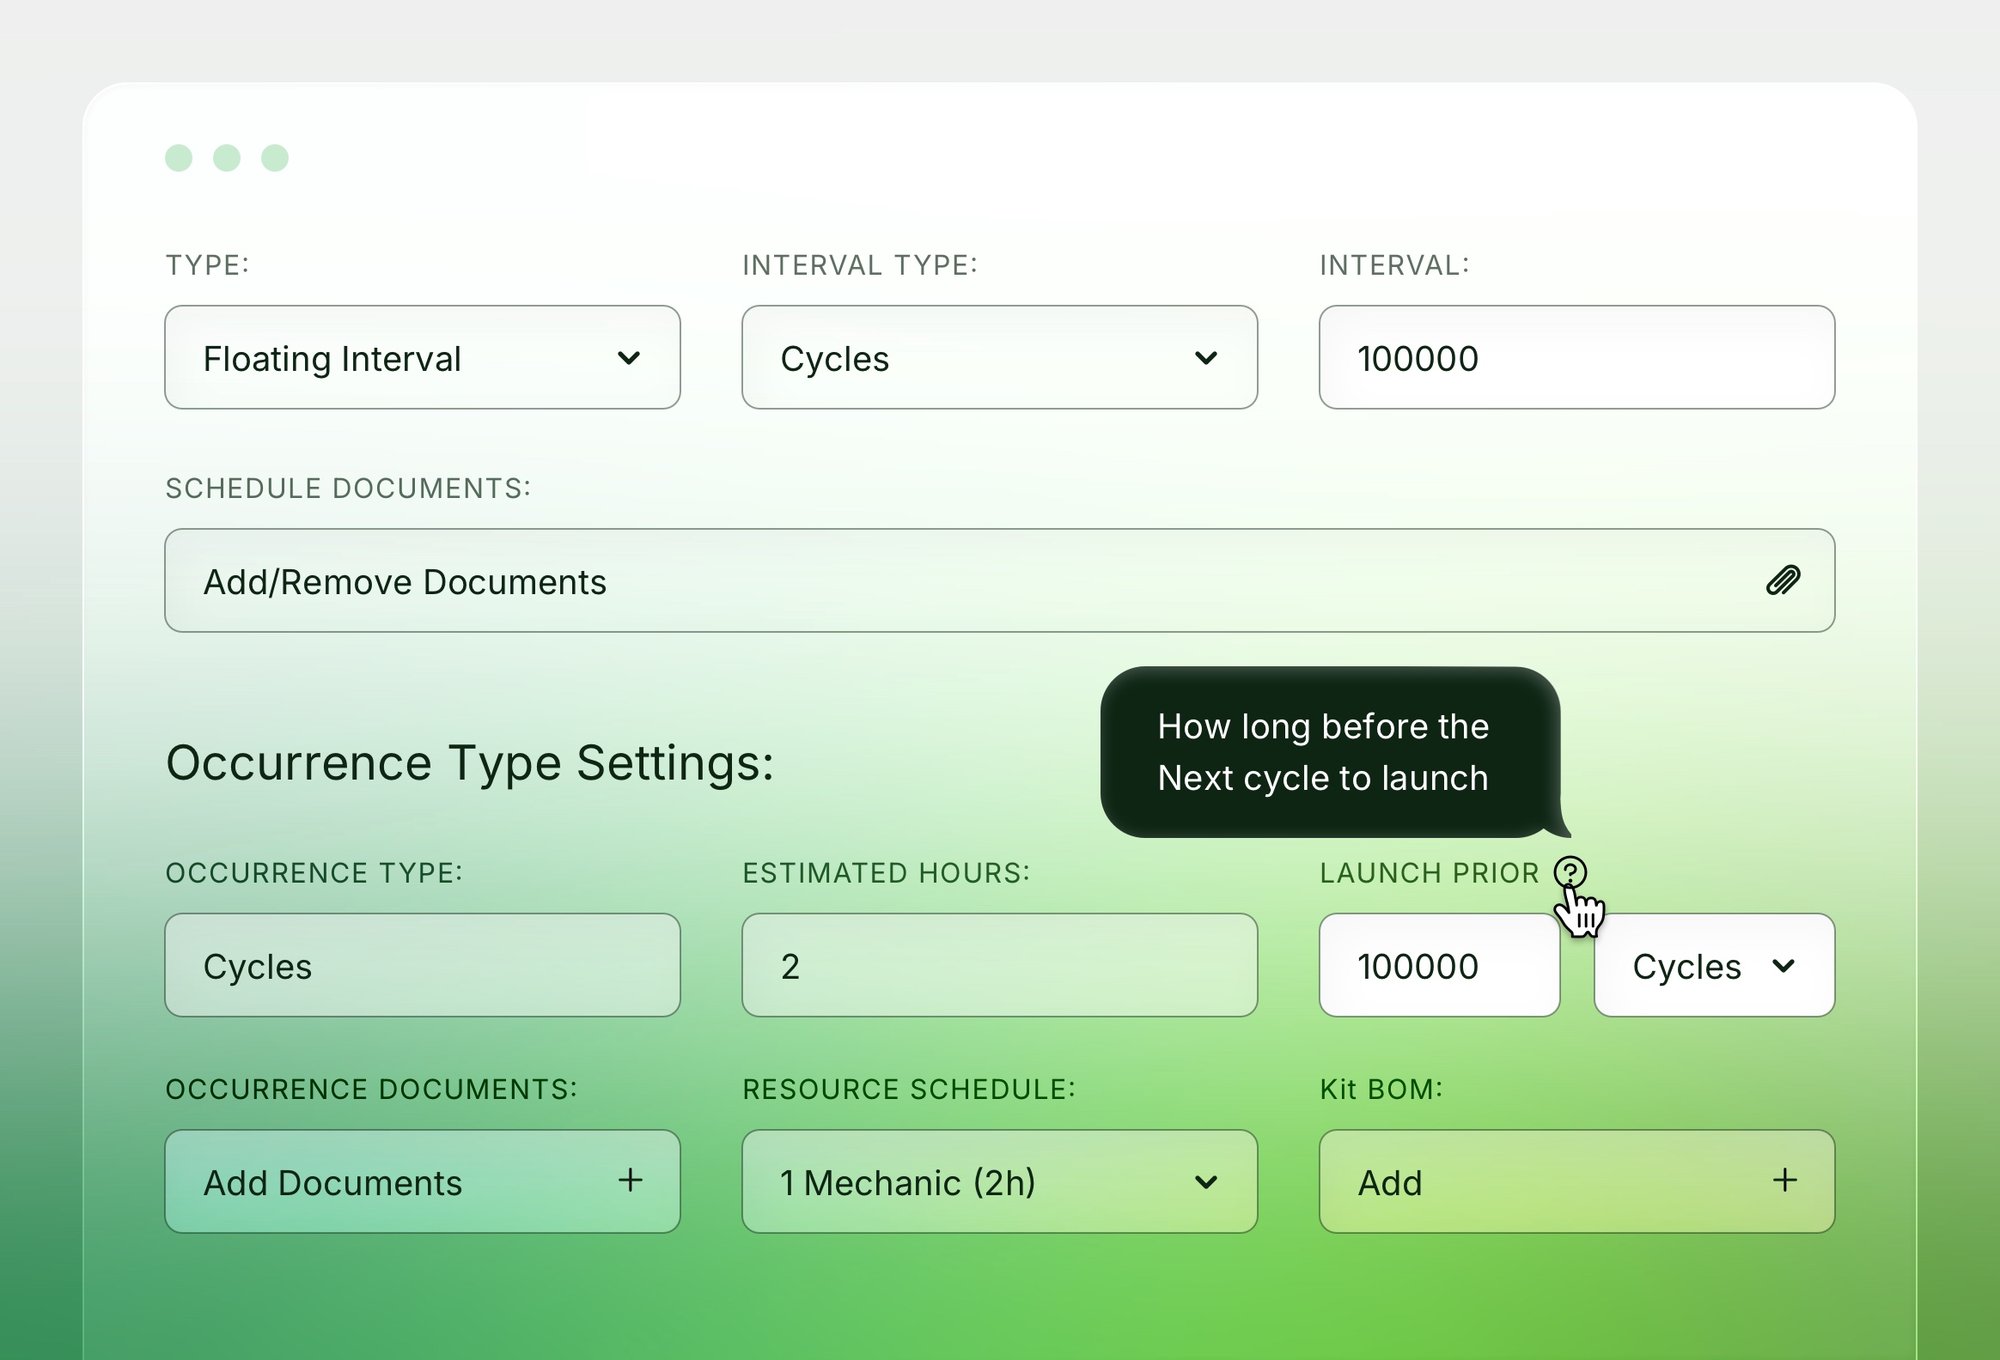Click the ESTIMATED HOURS label
The height and width of the screenshot is (1360, 2000).
coord(886,873)
